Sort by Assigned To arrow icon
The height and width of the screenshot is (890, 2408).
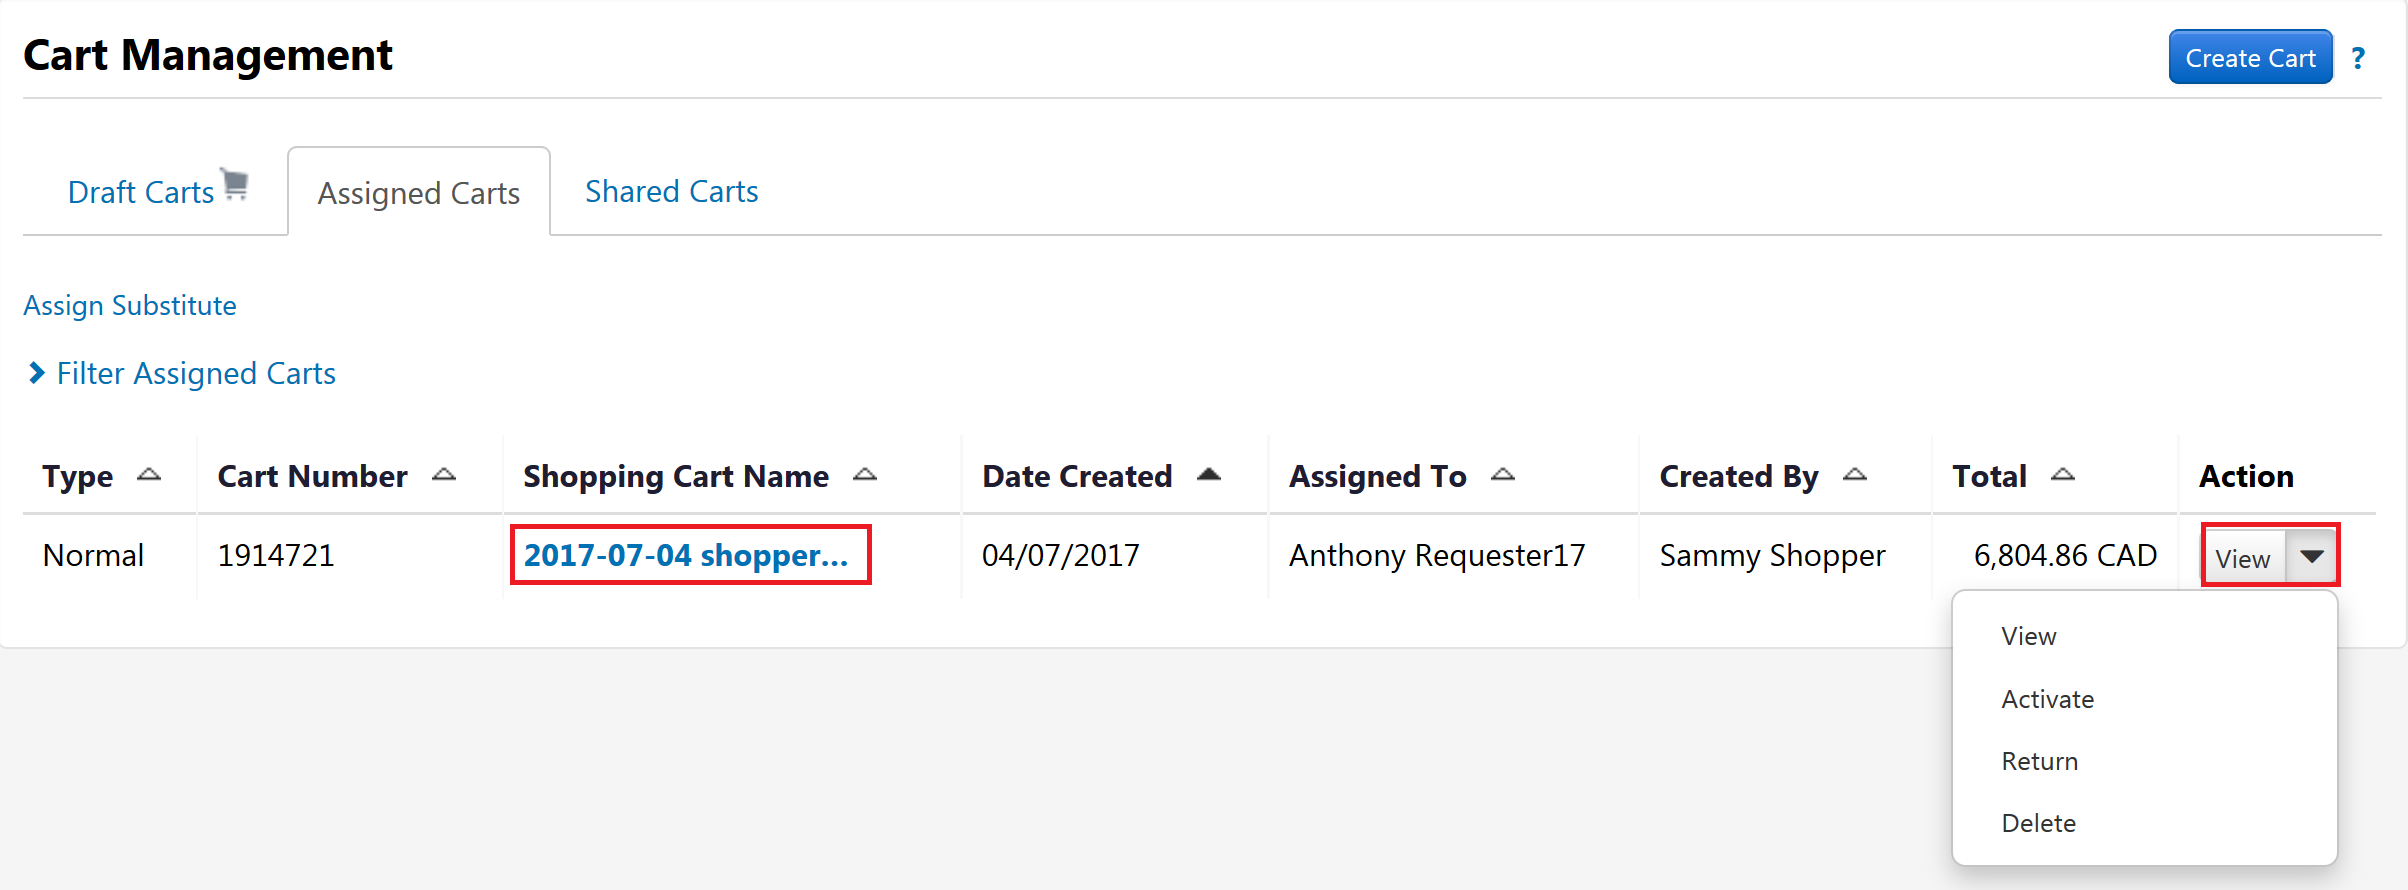[x=1503, y=475]
